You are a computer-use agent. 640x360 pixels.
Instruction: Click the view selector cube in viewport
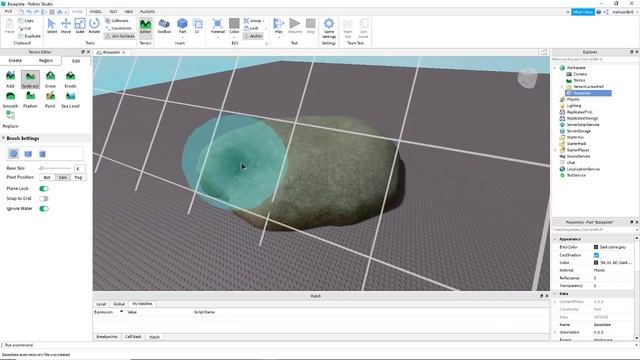pos(527,78)
